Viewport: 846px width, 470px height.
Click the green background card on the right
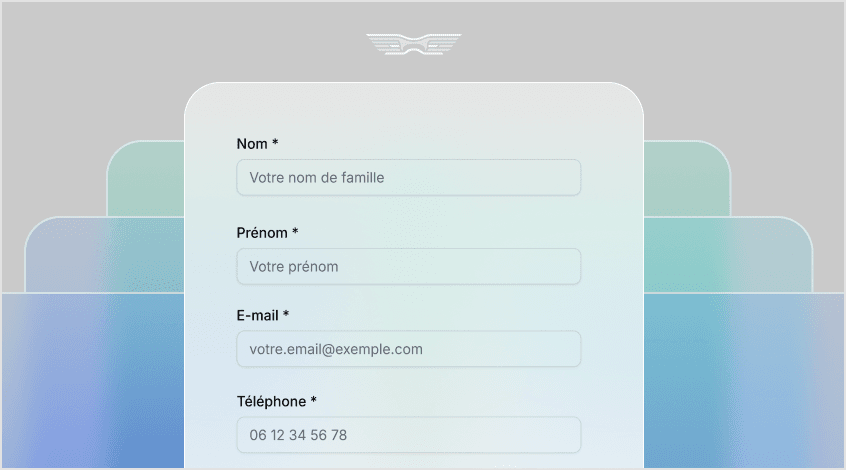pos(684,180)
